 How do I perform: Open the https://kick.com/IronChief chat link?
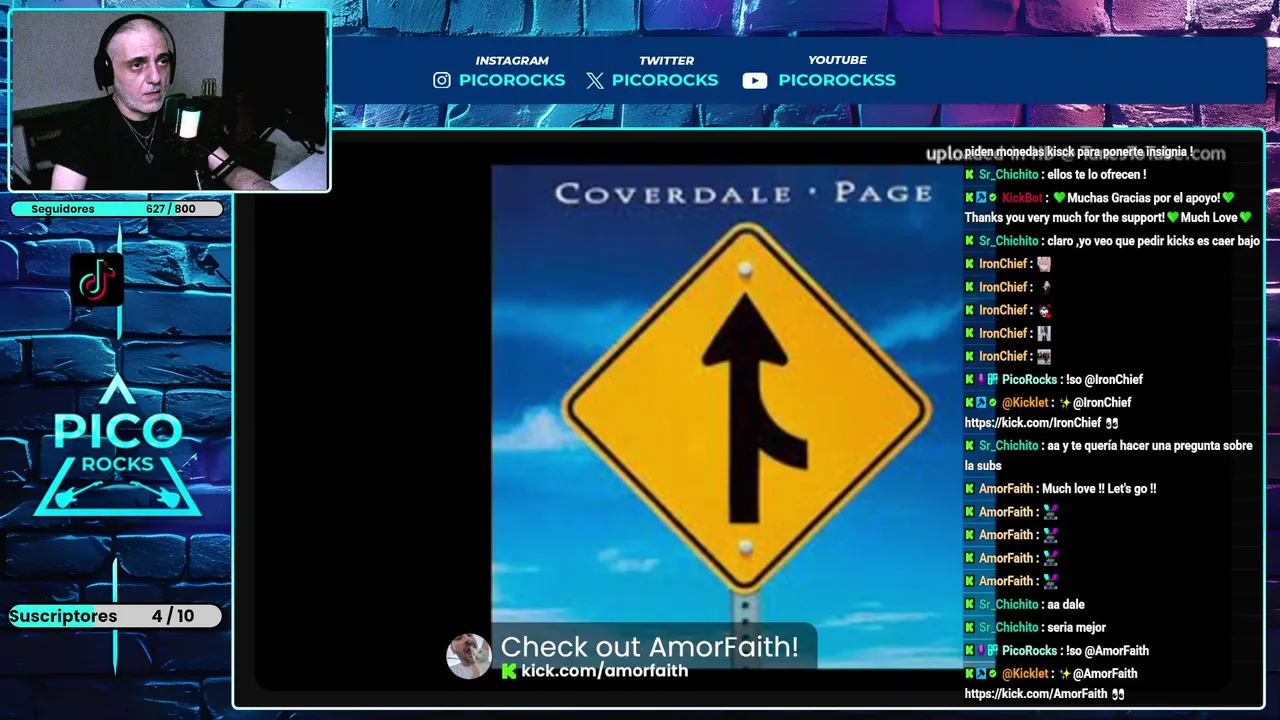tap(1033, 423)
